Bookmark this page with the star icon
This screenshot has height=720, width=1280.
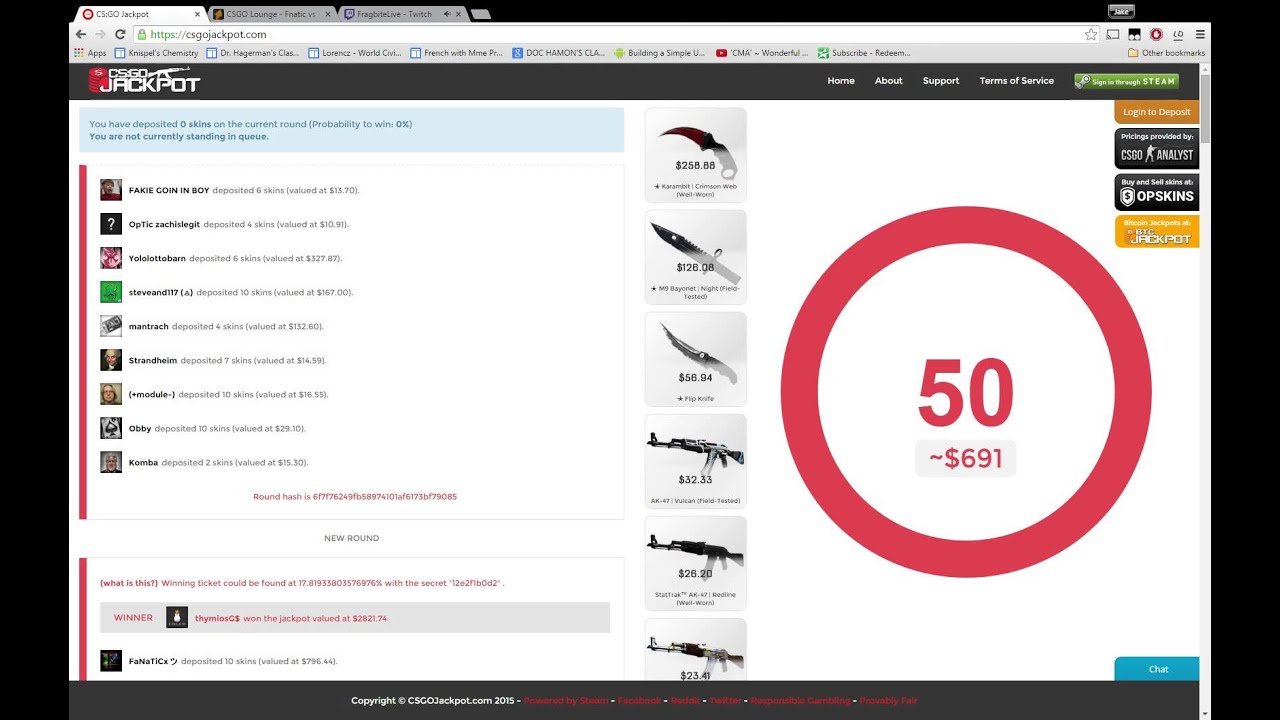coord(1091,34)
